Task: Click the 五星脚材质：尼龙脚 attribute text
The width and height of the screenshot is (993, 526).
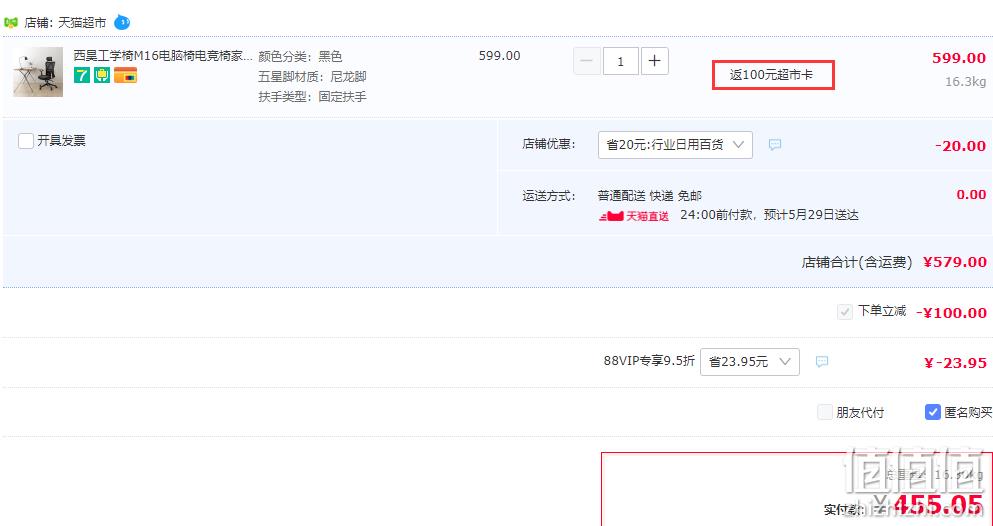Action: coord(312,77)
